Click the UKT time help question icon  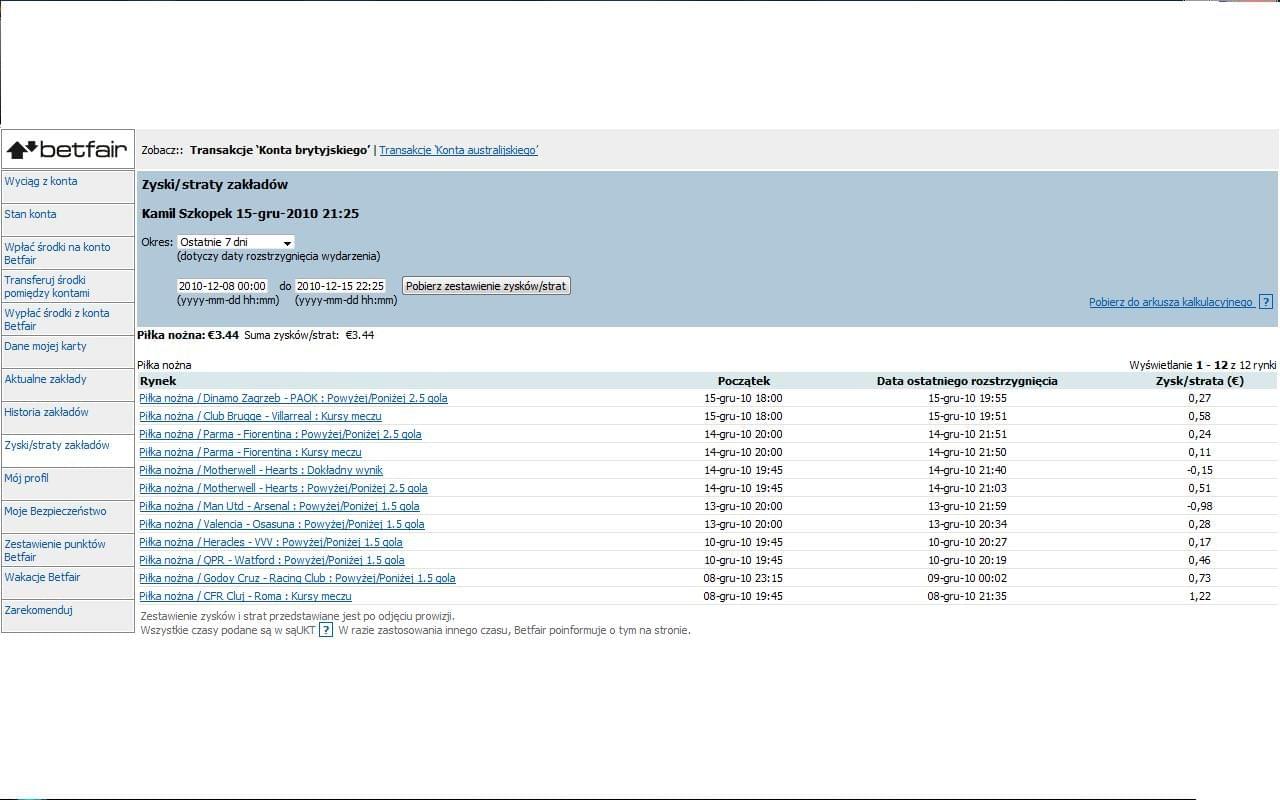(326, 630)
